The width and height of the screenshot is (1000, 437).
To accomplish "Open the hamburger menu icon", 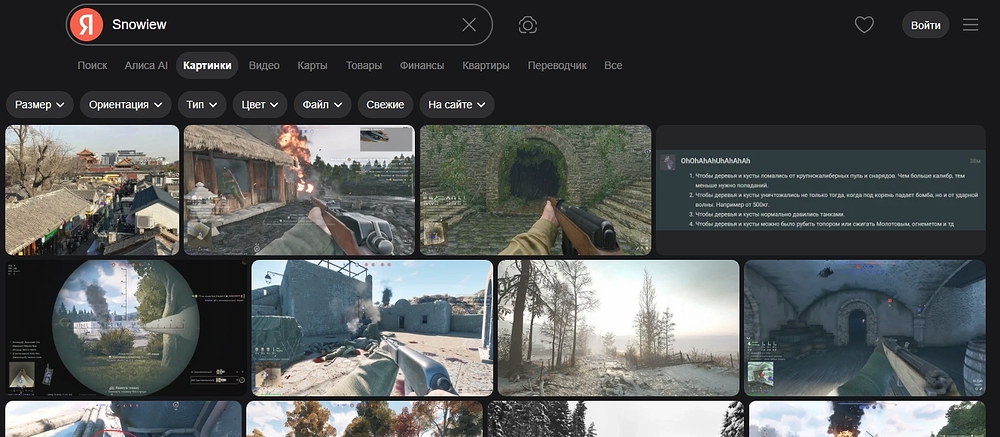I will tap(970, 25).
